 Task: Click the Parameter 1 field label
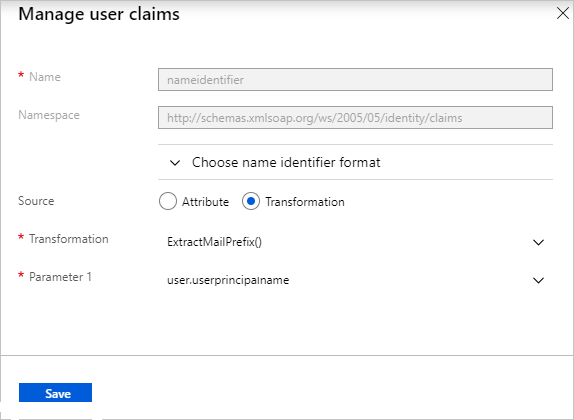pos(60,277)
